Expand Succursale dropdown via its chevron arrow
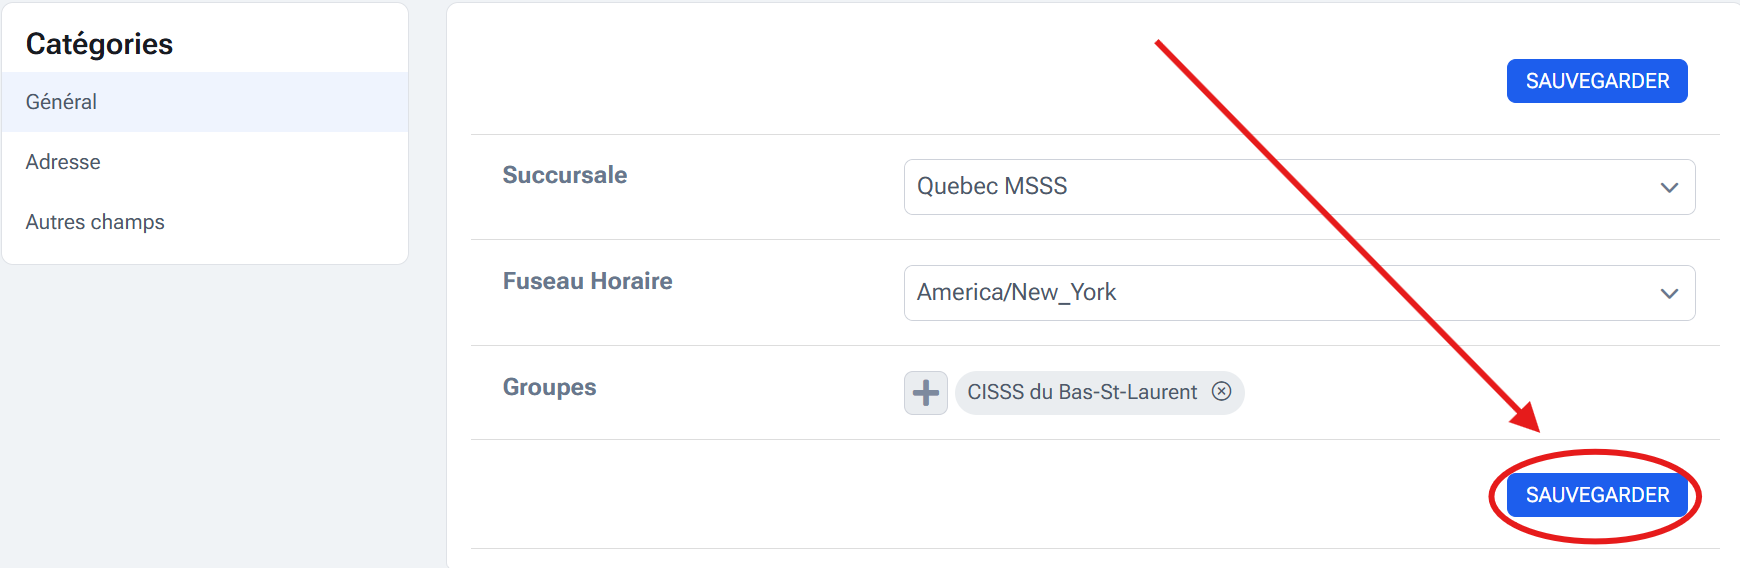The image size is (1740, 568). pyautogui.click(x=1669, y=188)
